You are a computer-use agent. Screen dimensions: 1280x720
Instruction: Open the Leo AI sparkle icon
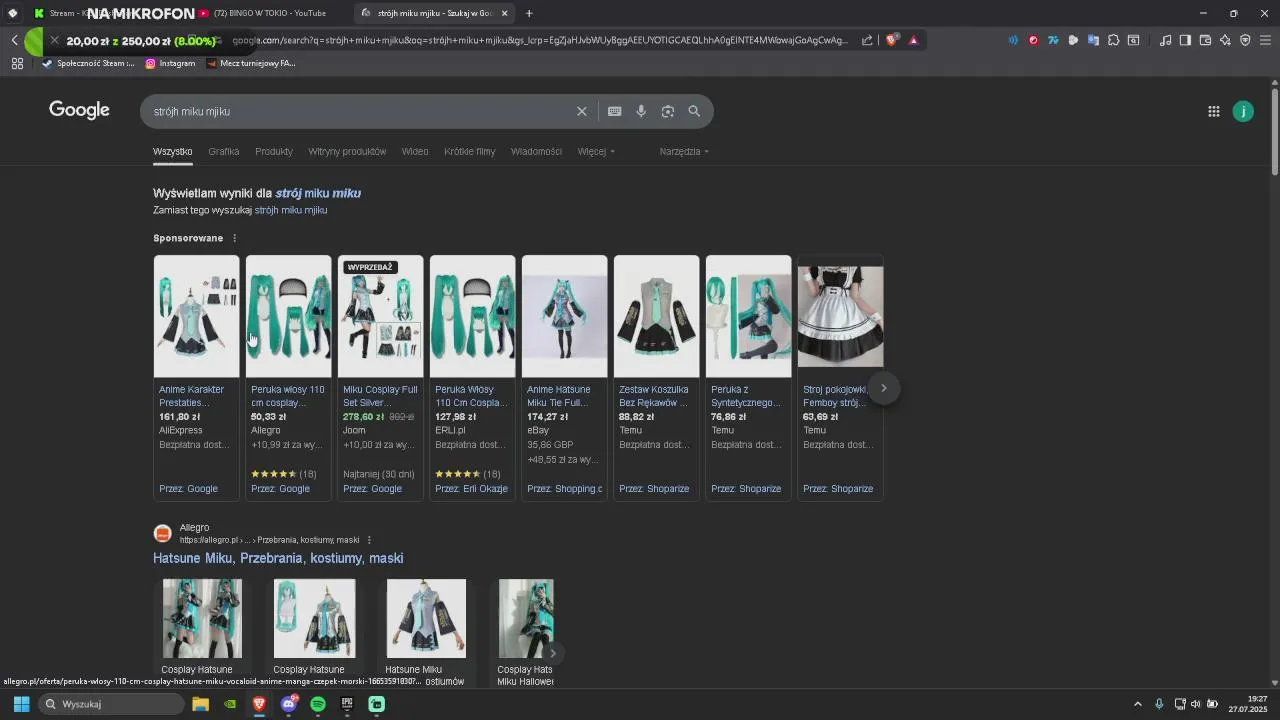[x=1225, y=40]
